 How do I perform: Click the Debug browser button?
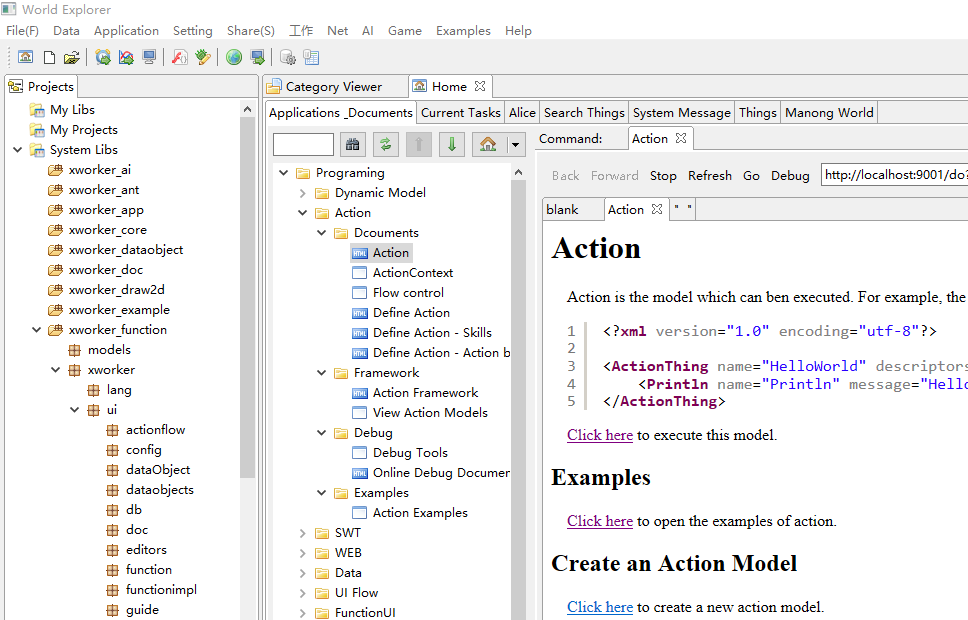coord(790,175)
